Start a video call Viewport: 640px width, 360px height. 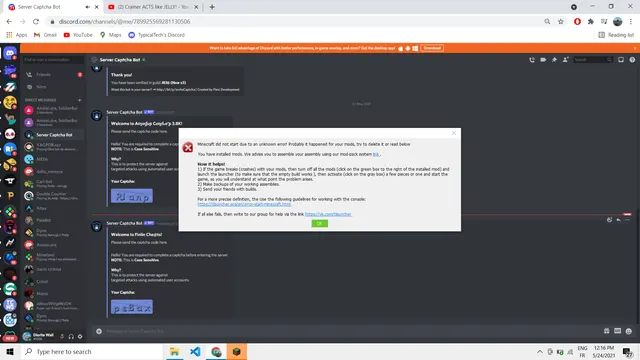pyautogui.click(x=543, y=60)
